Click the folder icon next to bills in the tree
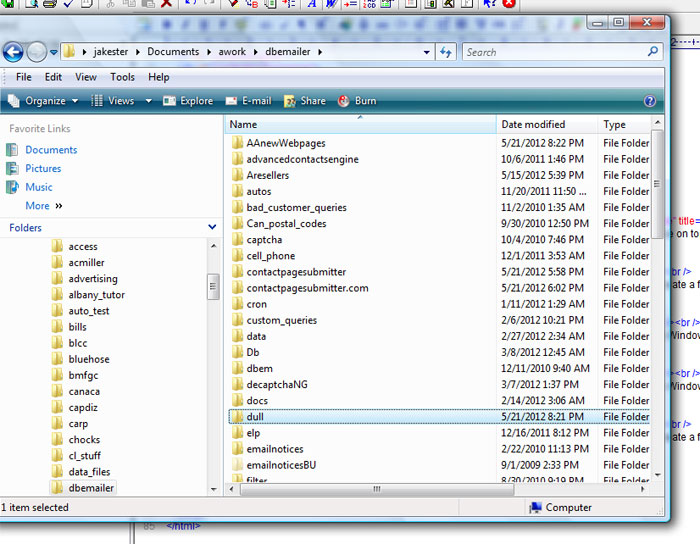The height and width of the screenshot is (544, 700). tap(57, 327)
